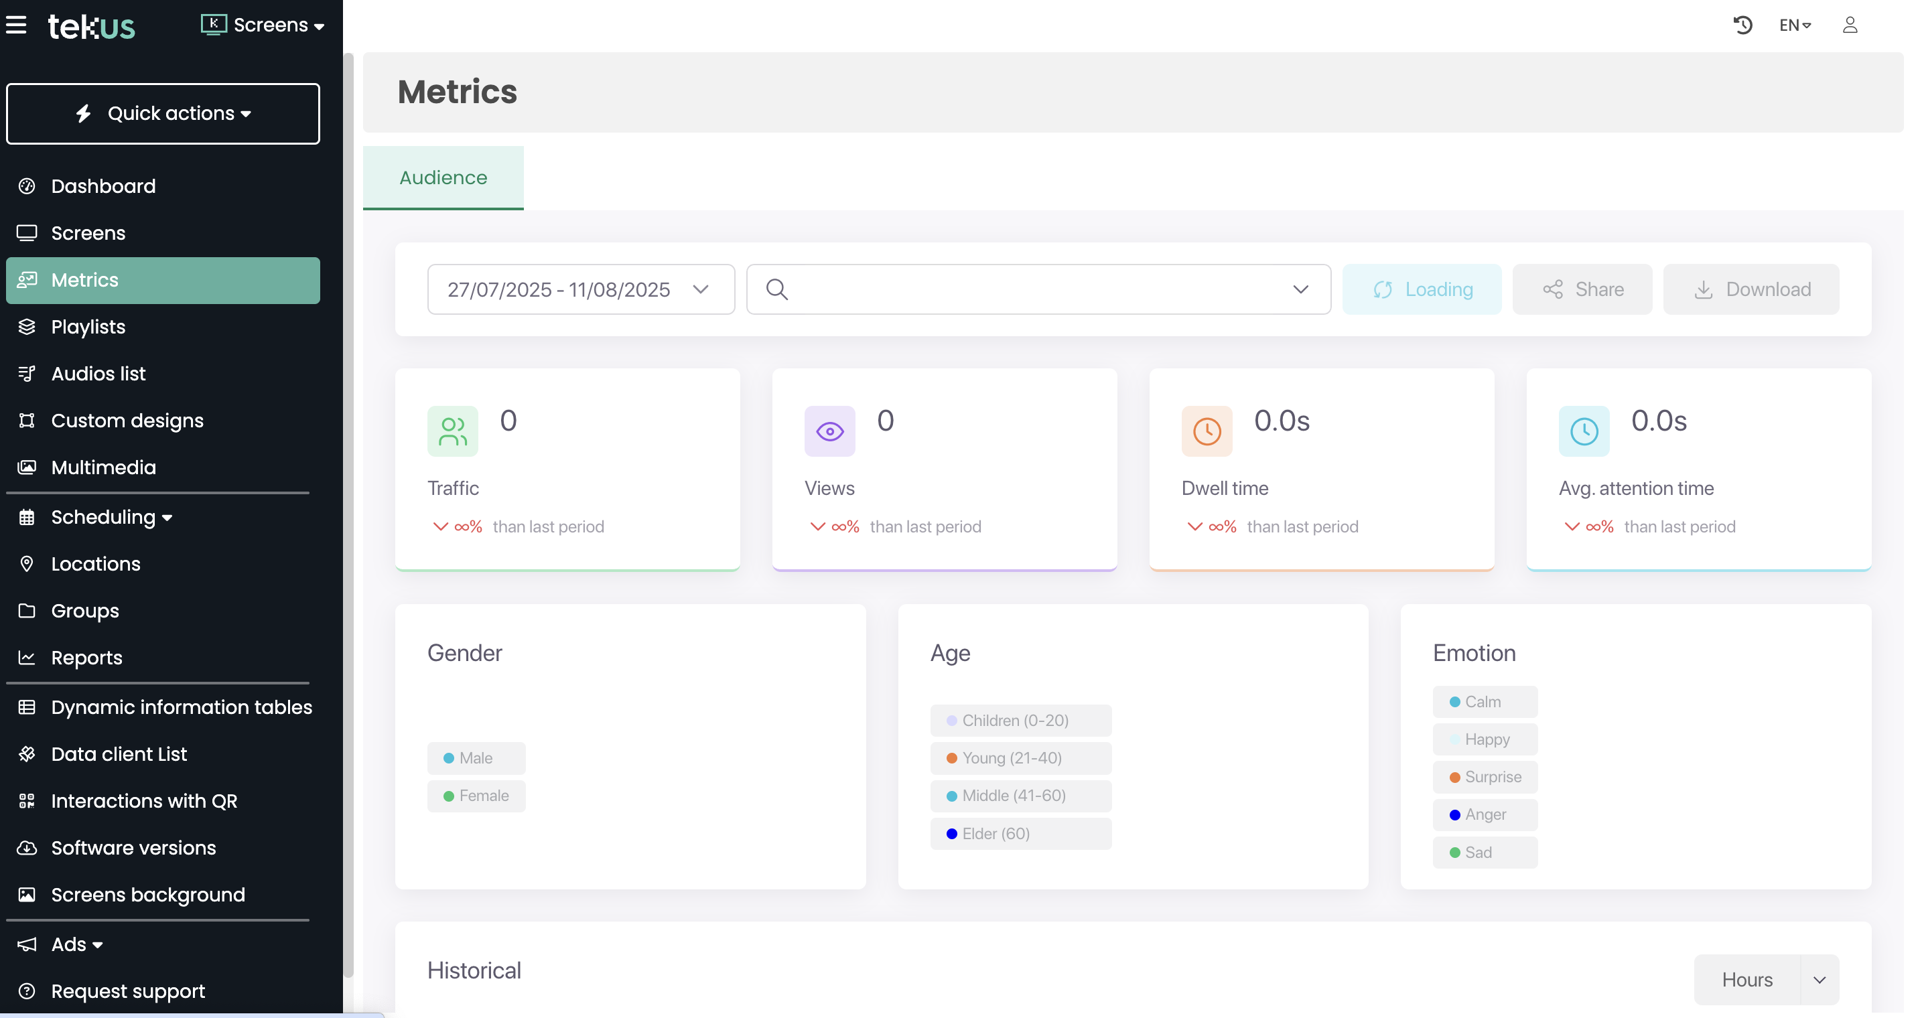Toggle the Surprise emotion legend
Screen dimensions: 1920x1018
[x=1484, y=777]
